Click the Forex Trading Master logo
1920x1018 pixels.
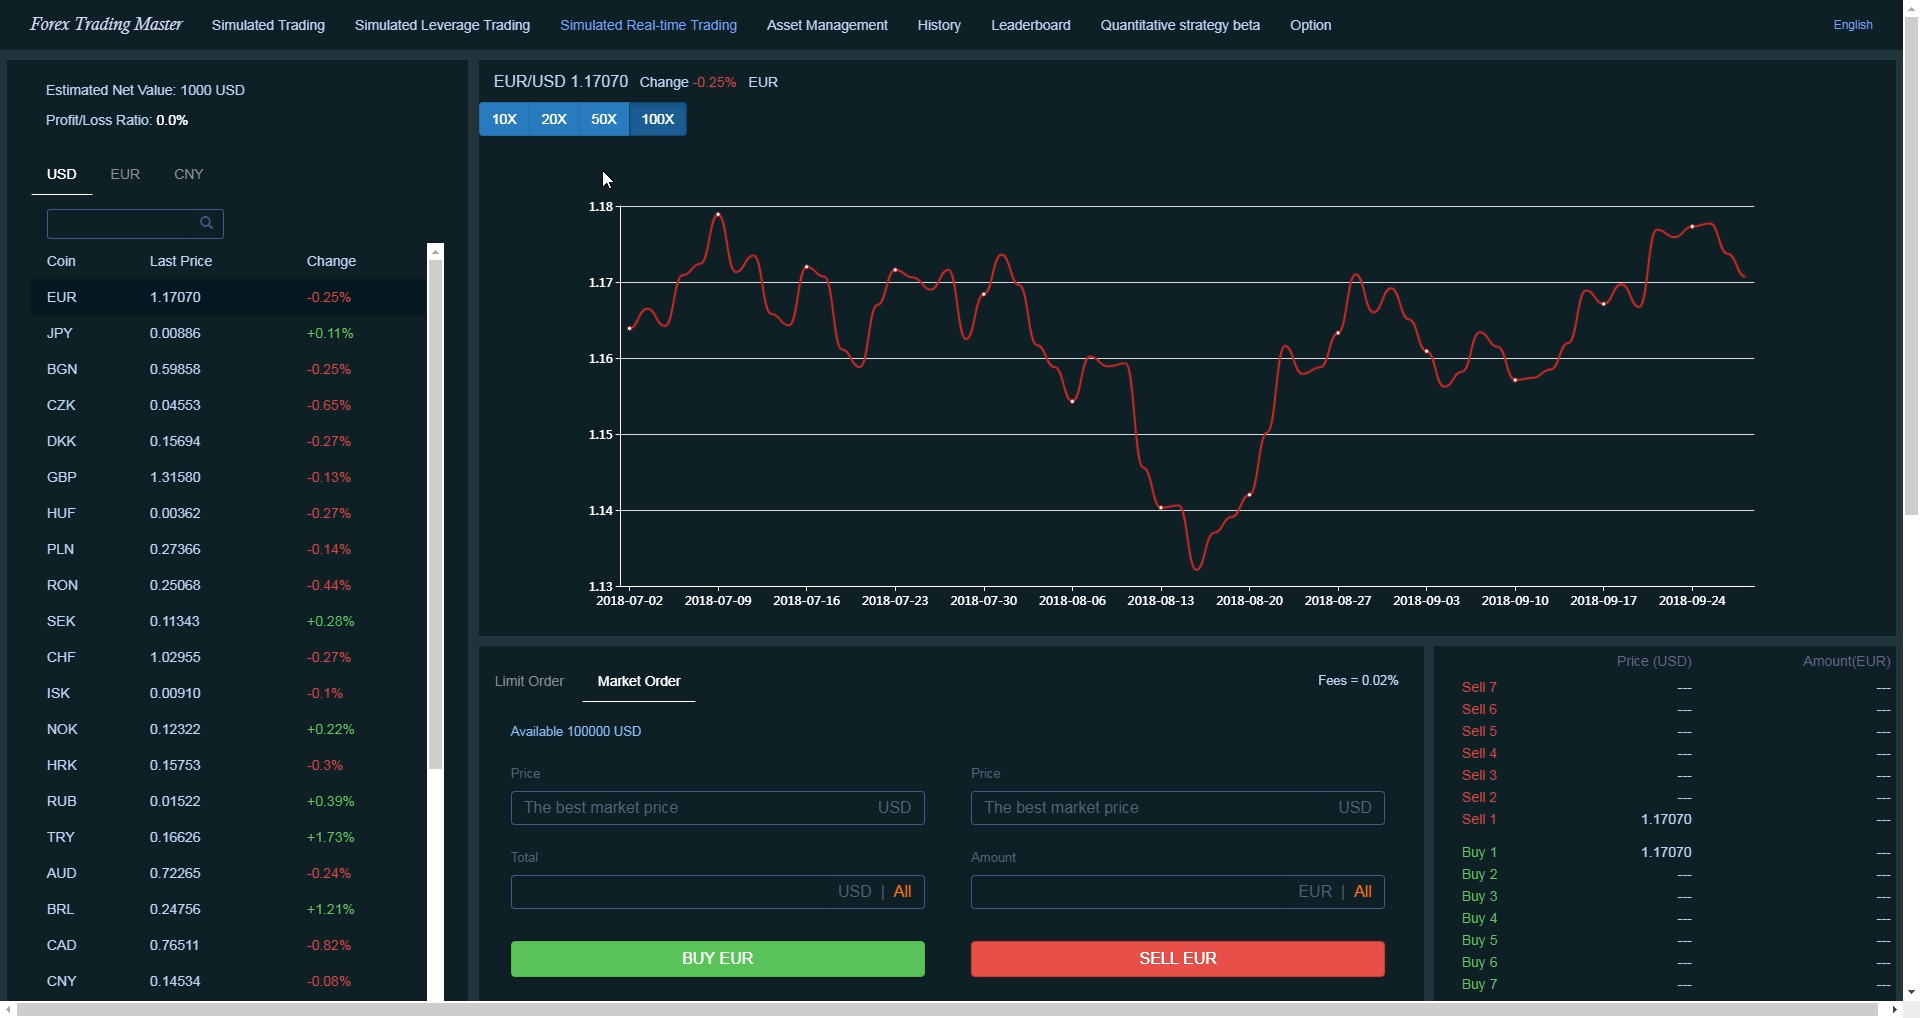click(x=105, y=24)
